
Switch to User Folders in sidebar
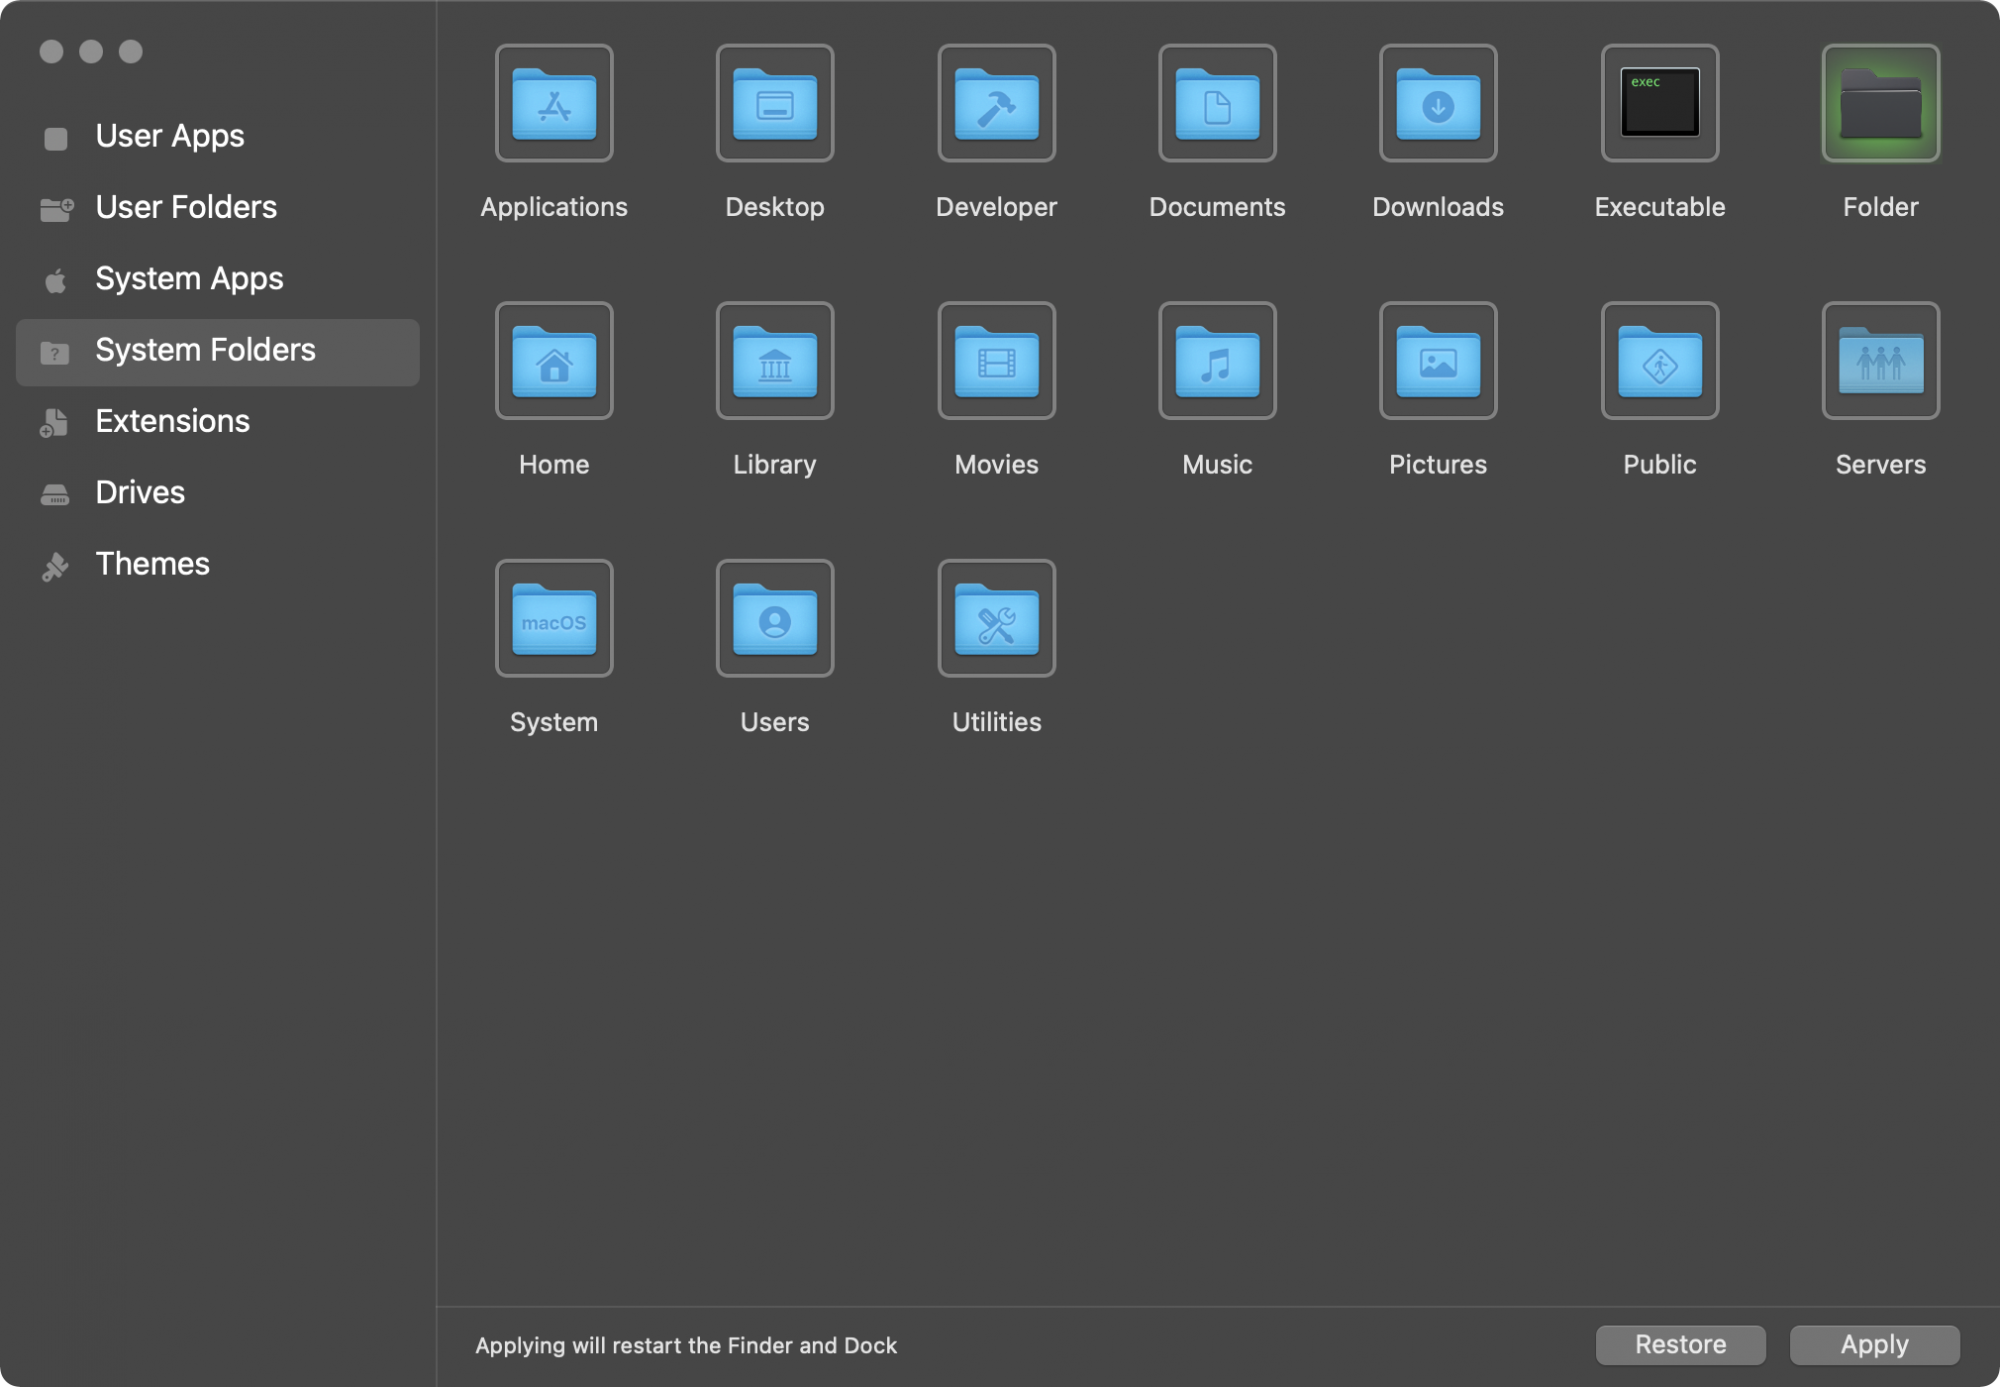coord(185,207)
